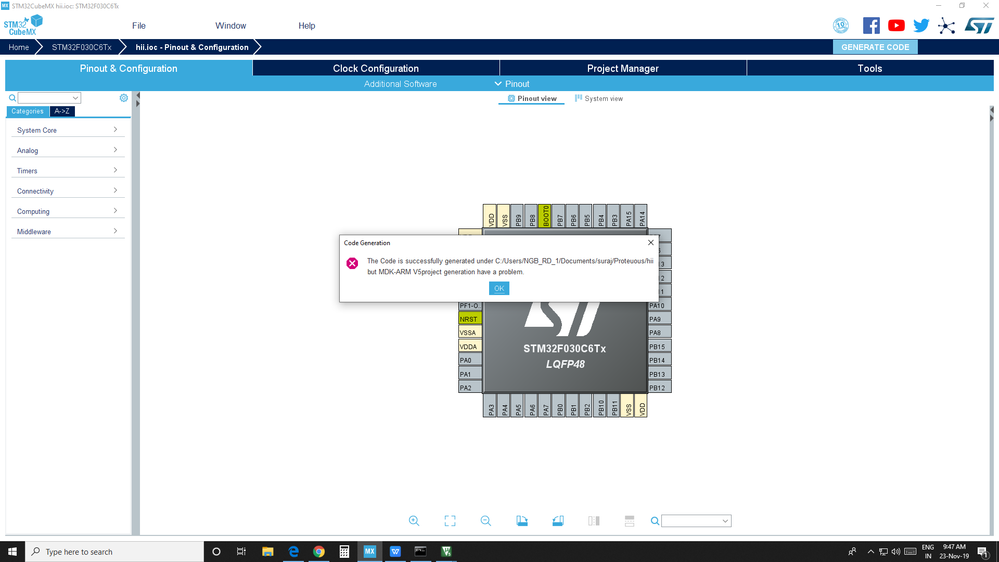Click the 10-year anniversary badge icon
The width and height of the screenshot is (999, 562).
841,25
